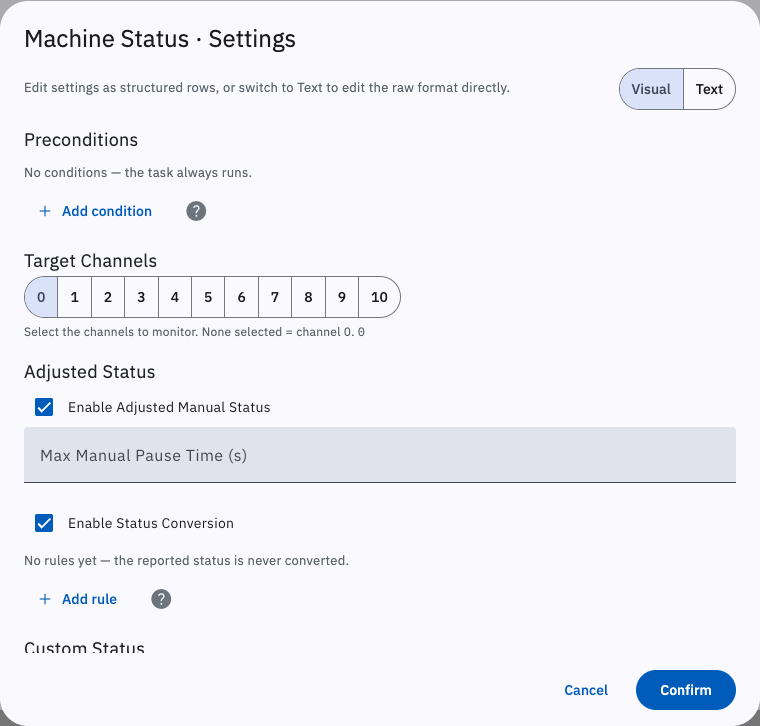Confirm the Machine Status settings
This screenshot has width=760, height=726.
686,690
